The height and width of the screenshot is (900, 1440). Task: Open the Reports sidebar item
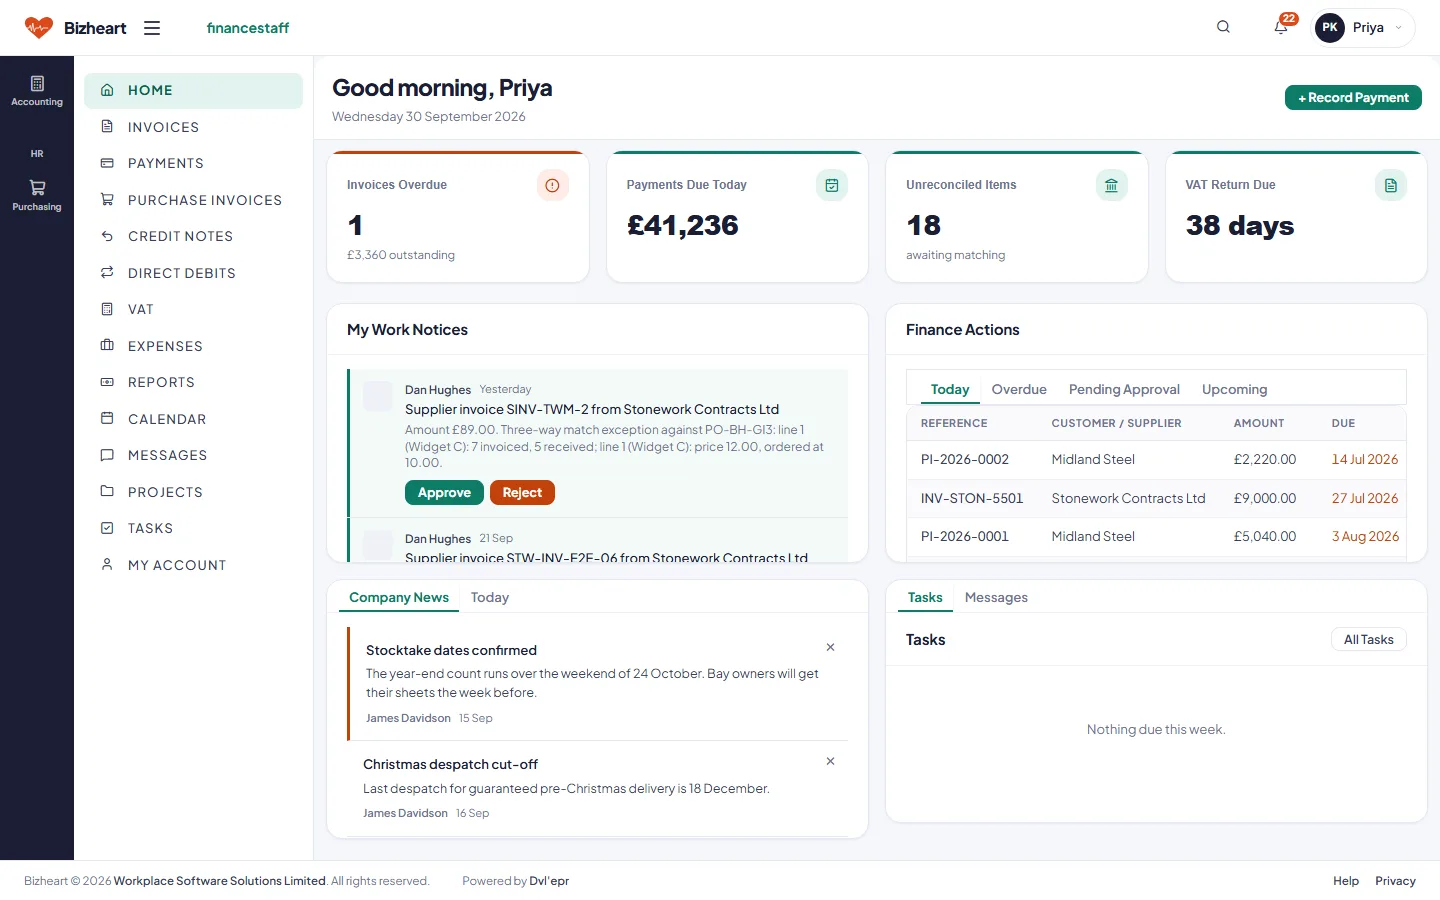click(193, 382)
